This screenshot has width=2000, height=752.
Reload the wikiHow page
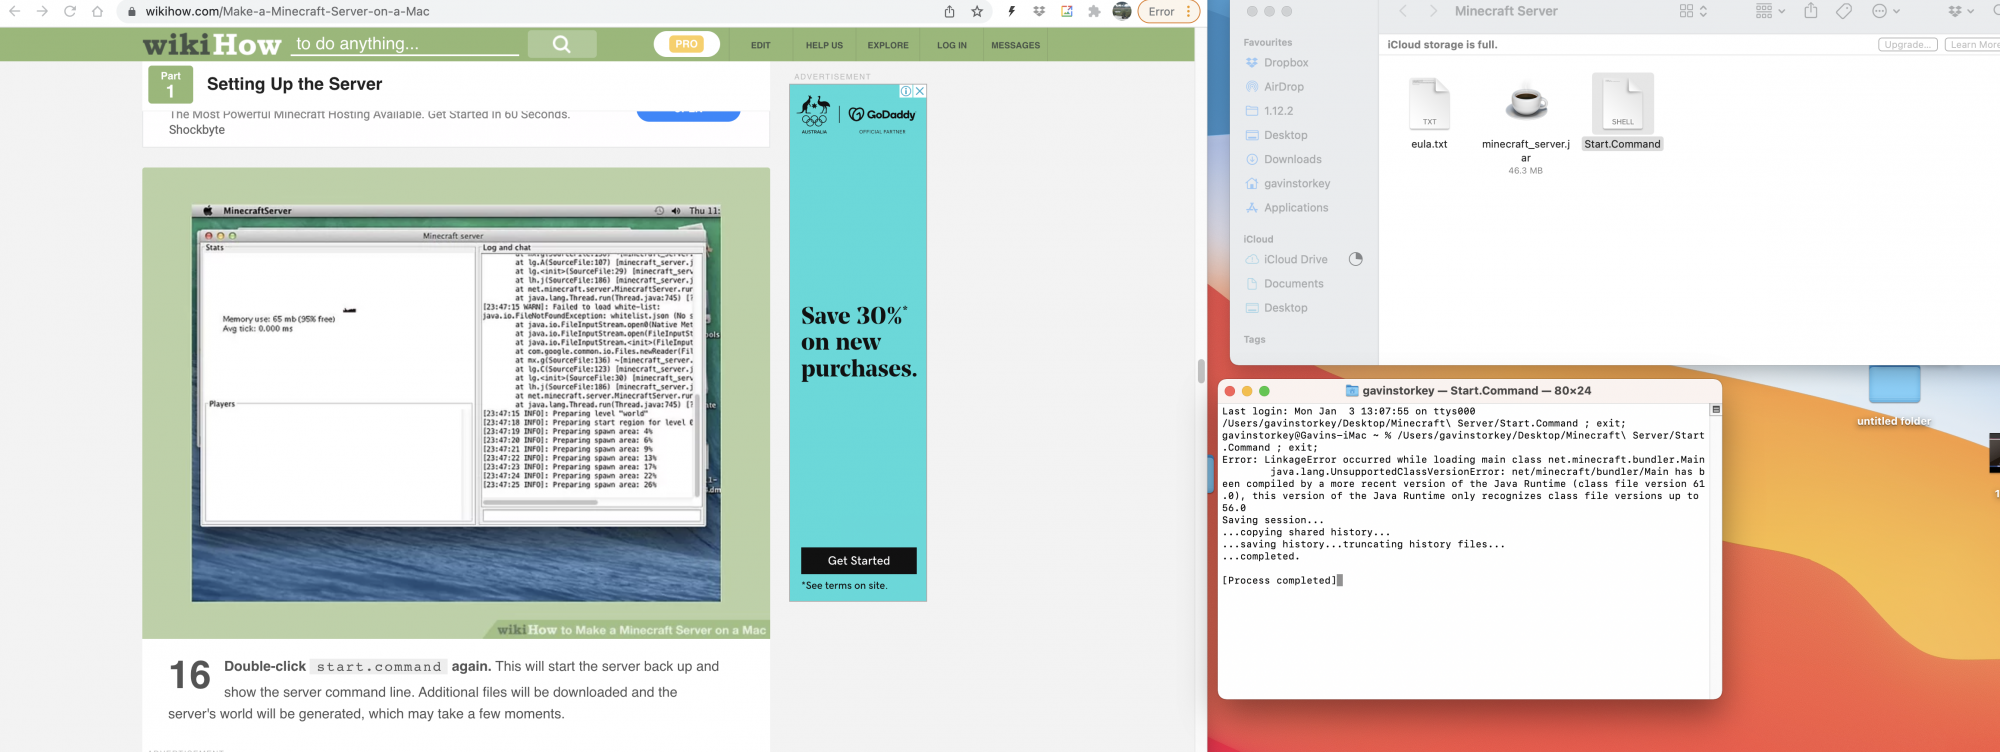[x=70, y=11]
